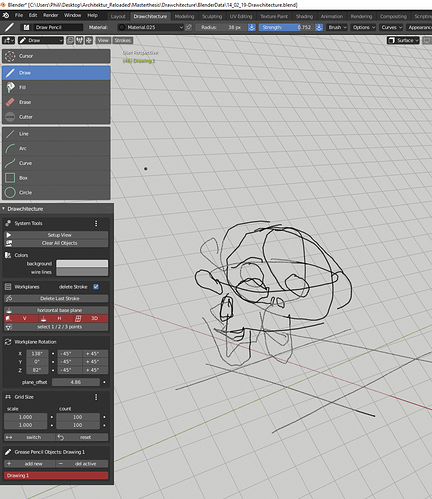432x499 pixels.
Task: Switch to the UV Editing workspace tab
Action: (x=241, y=16)
